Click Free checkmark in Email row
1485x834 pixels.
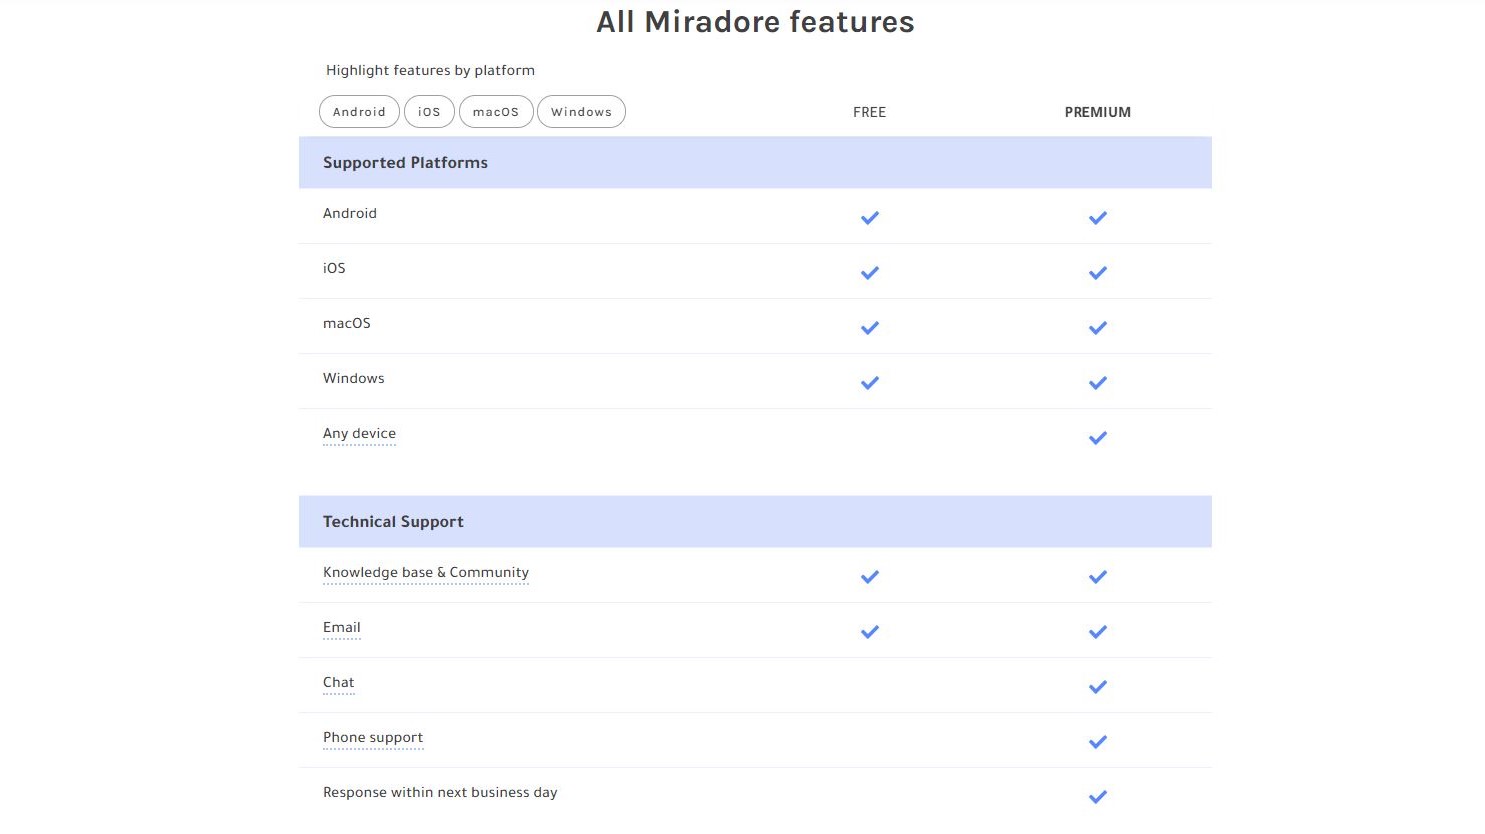(x=870, y=631)
